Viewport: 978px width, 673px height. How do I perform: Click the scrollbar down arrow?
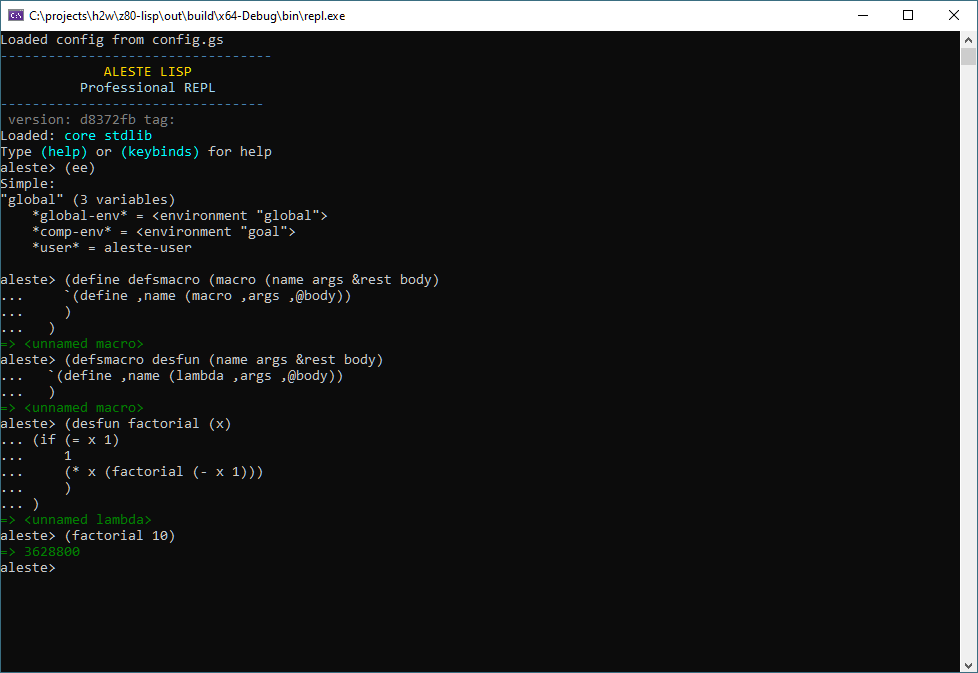pyautogui.click(x=968, y=664)
